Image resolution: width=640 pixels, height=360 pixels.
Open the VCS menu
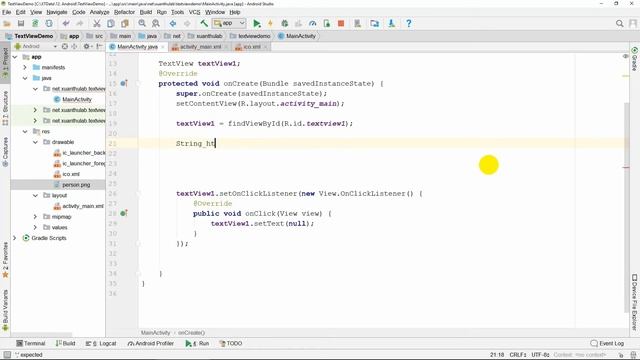194,12
